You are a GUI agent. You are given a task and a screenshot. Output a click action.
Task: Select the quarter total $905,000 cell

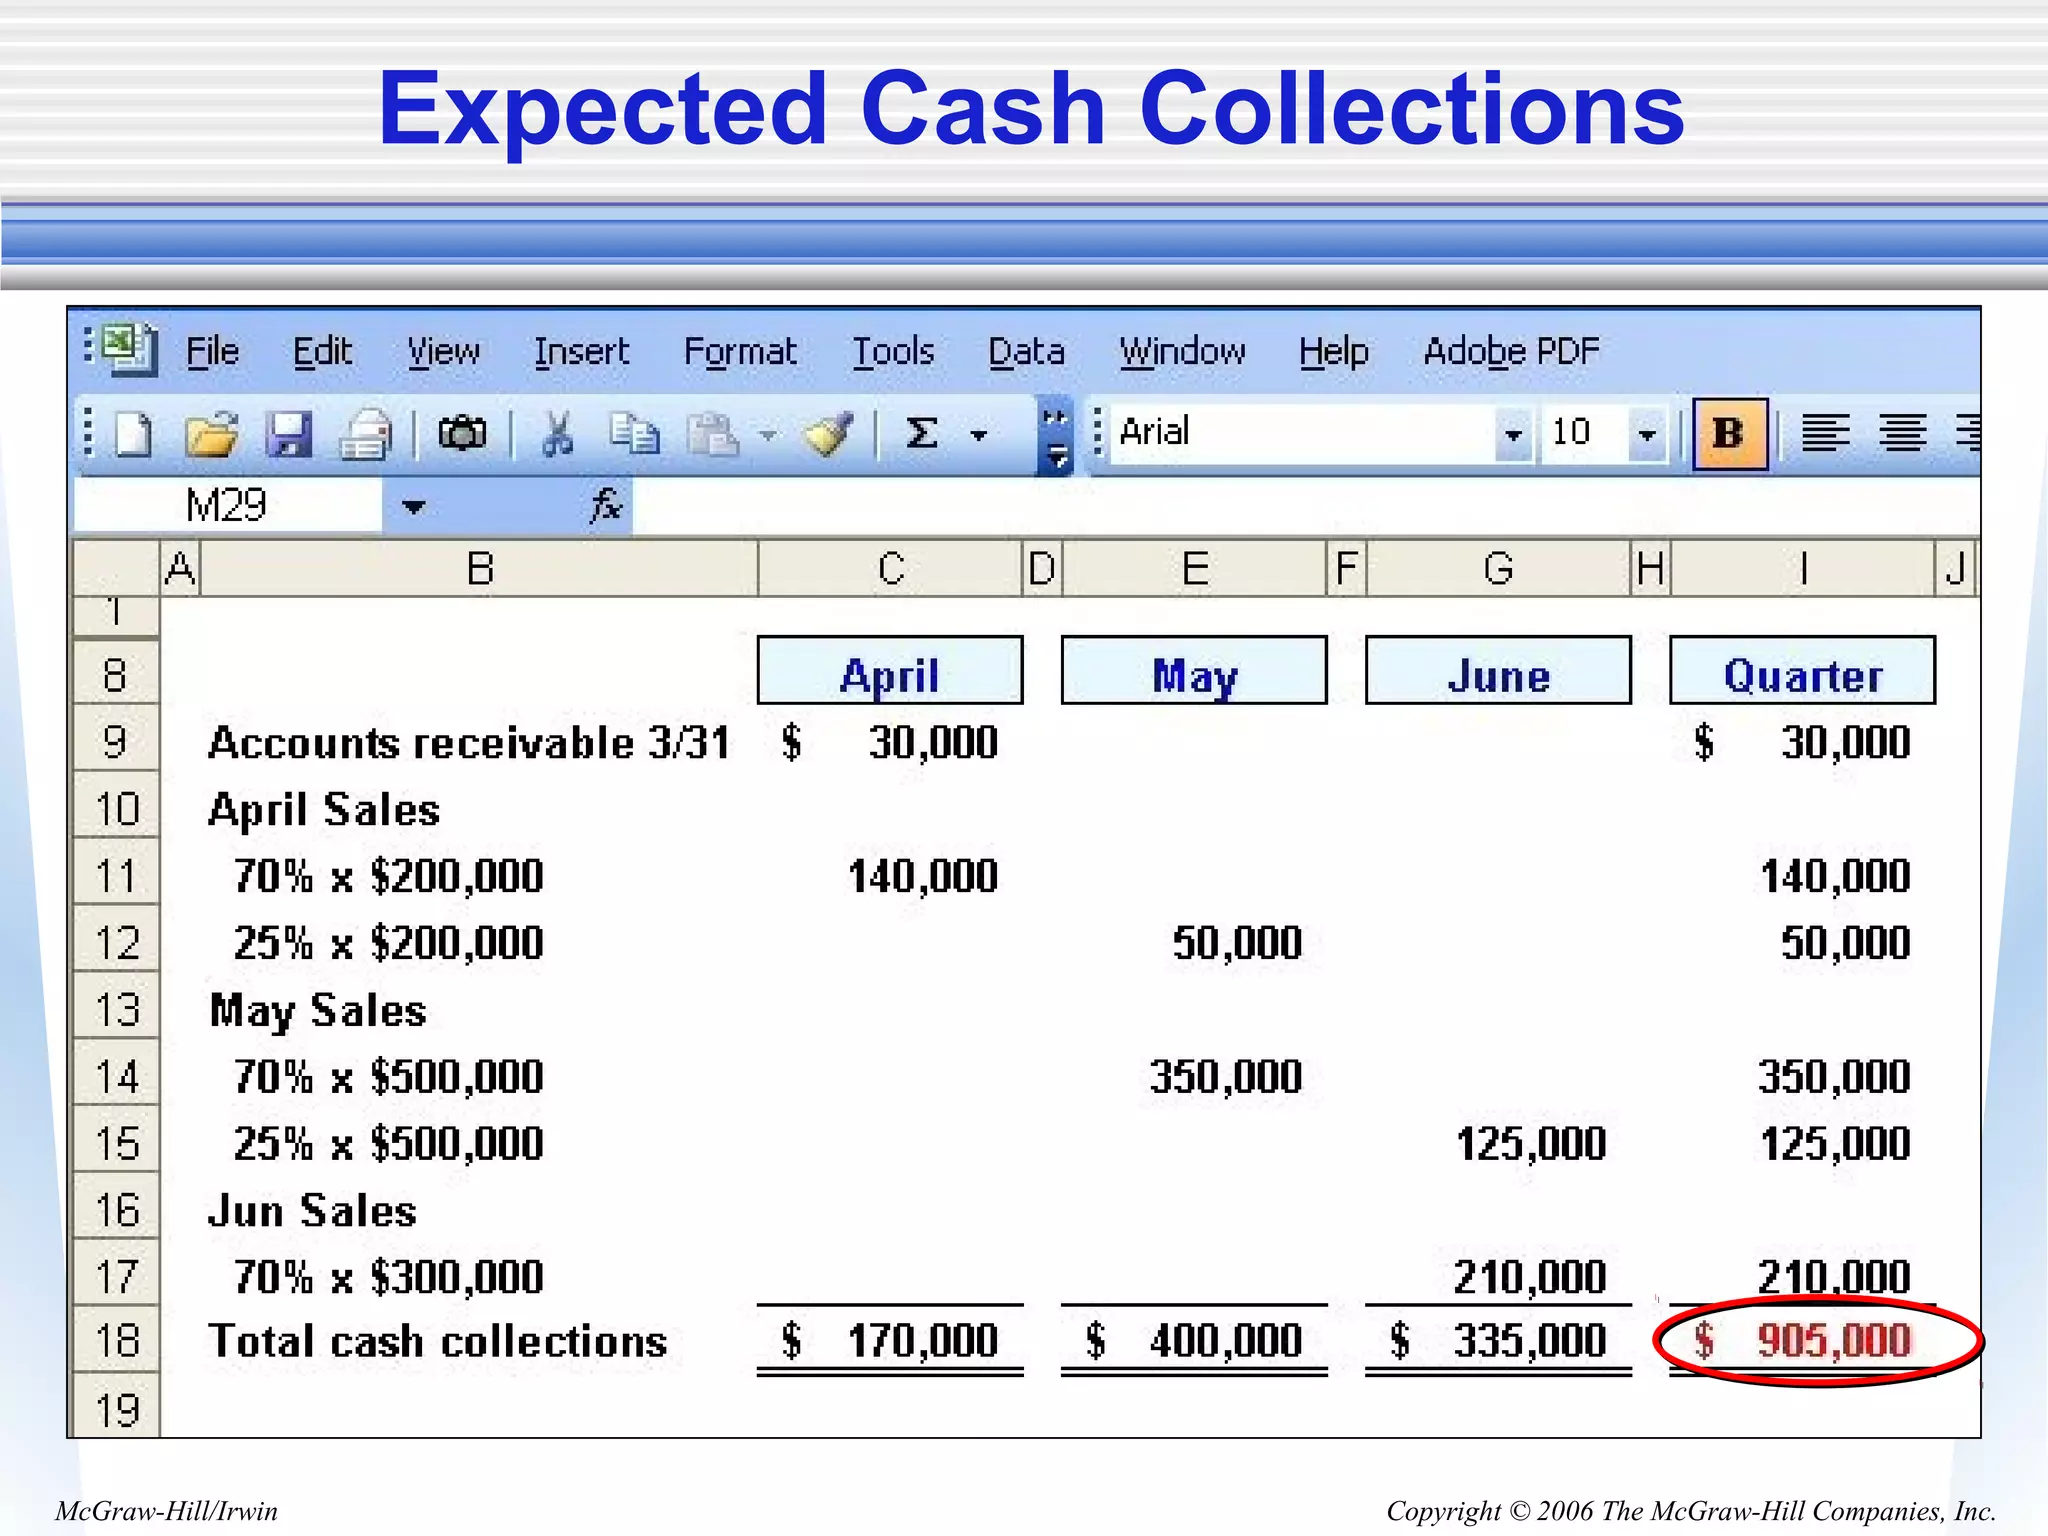click(x=1802, y=1340)
